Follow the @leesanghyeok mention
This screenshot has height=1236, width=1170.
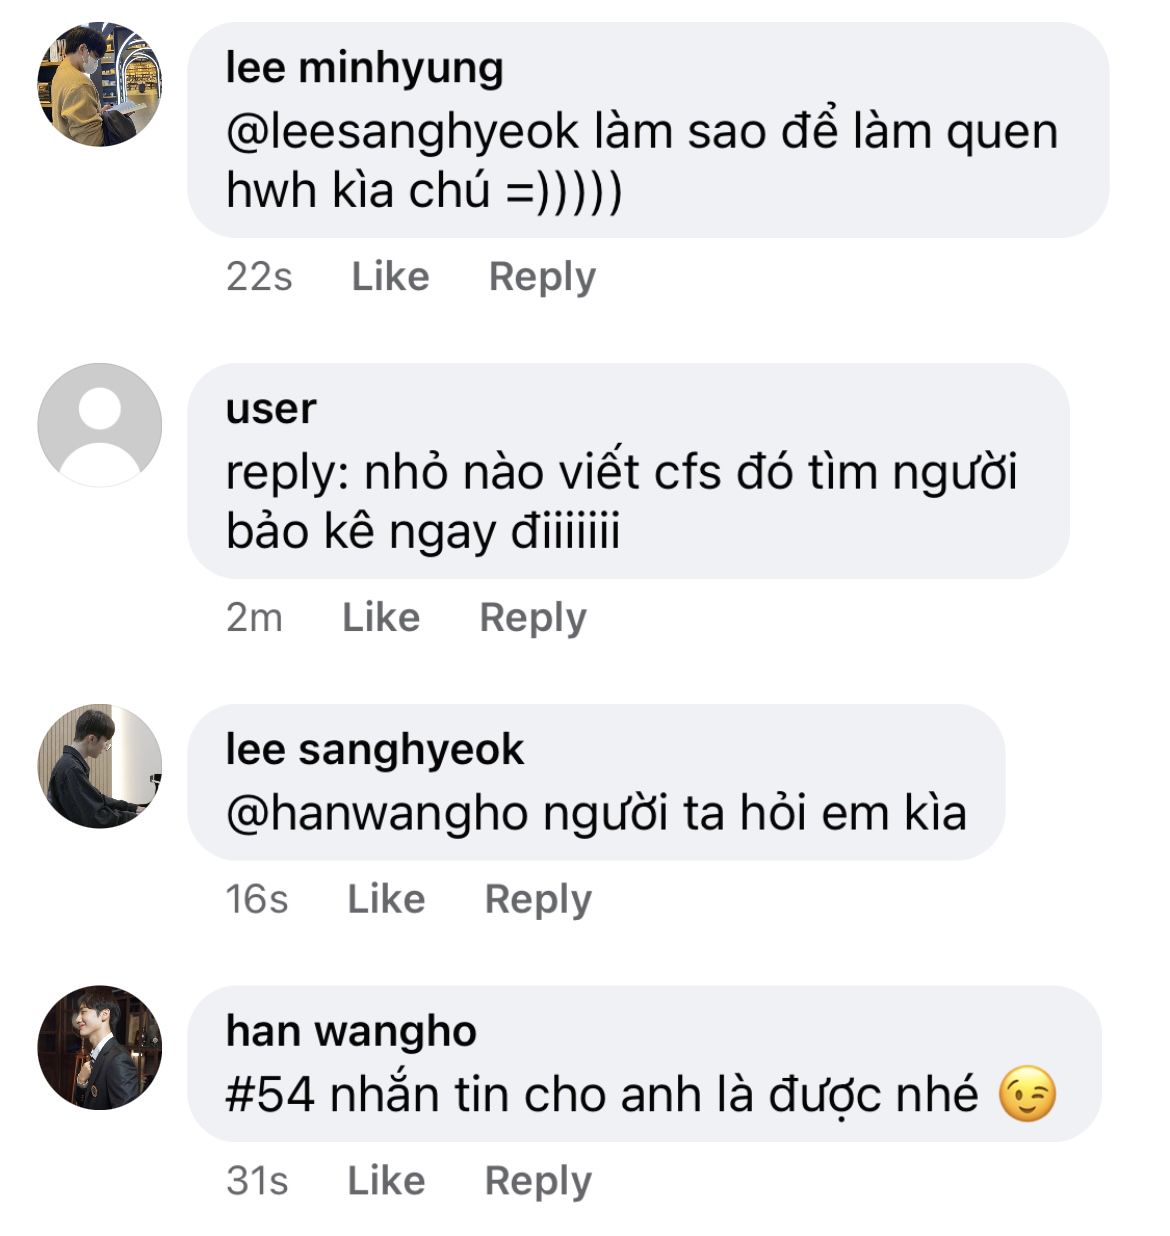pyautogui.click(x=402, y=132)
